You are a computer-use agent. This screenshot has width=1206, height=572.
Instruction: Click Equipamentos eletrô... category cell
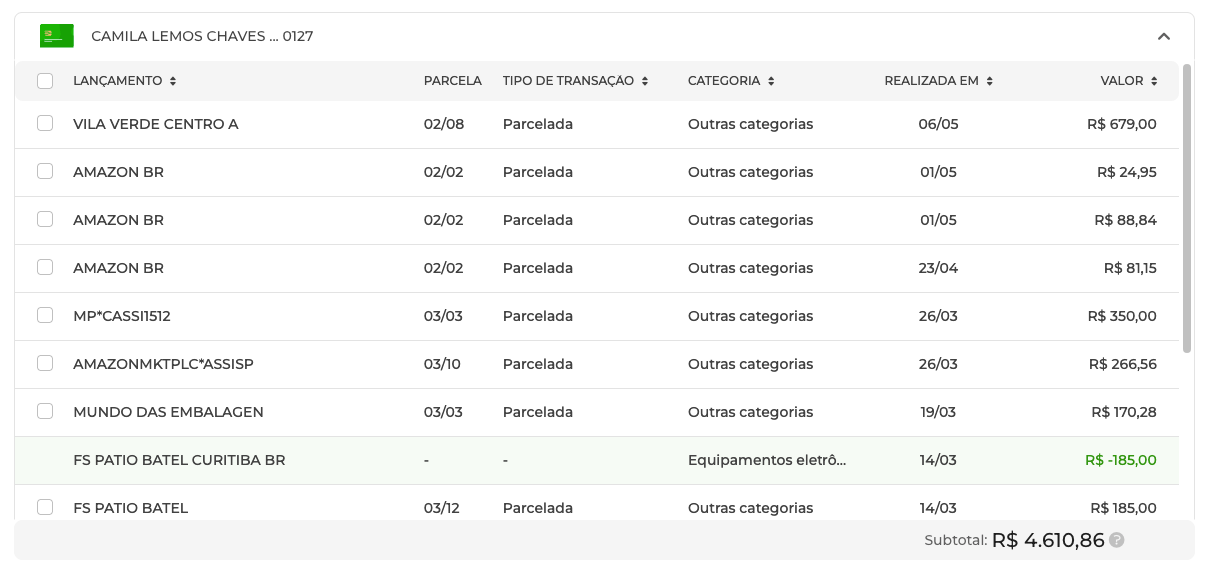766,460
